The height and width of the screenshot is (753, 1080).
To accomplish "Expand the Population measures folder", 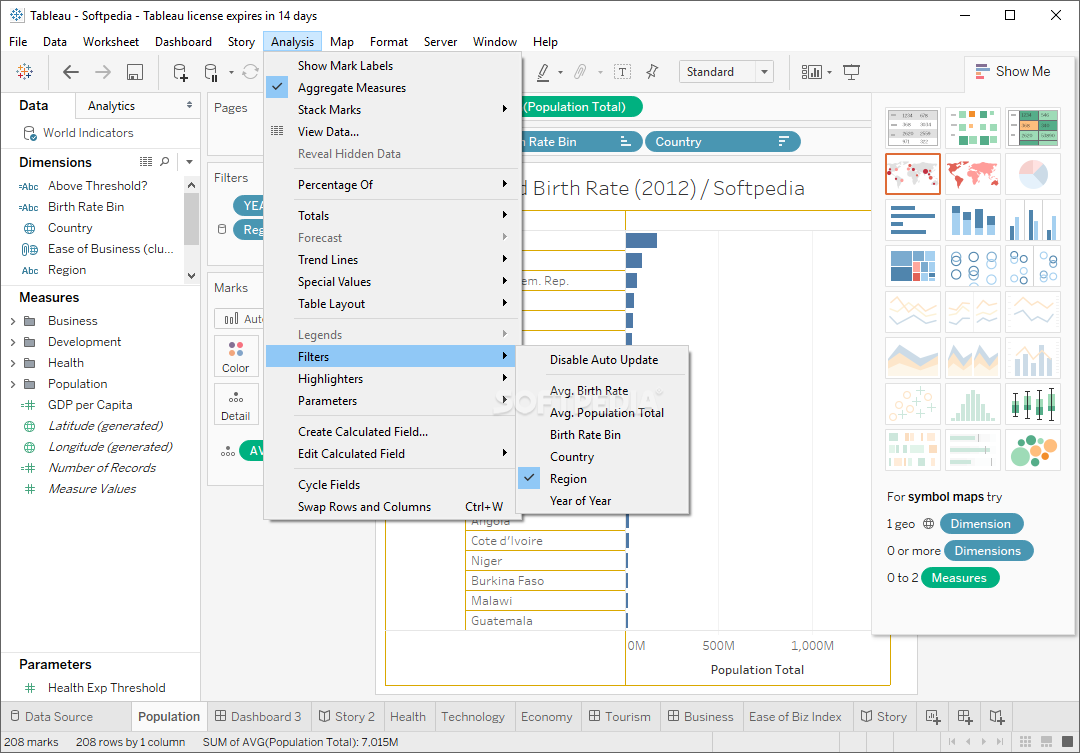I will [13, 384].
